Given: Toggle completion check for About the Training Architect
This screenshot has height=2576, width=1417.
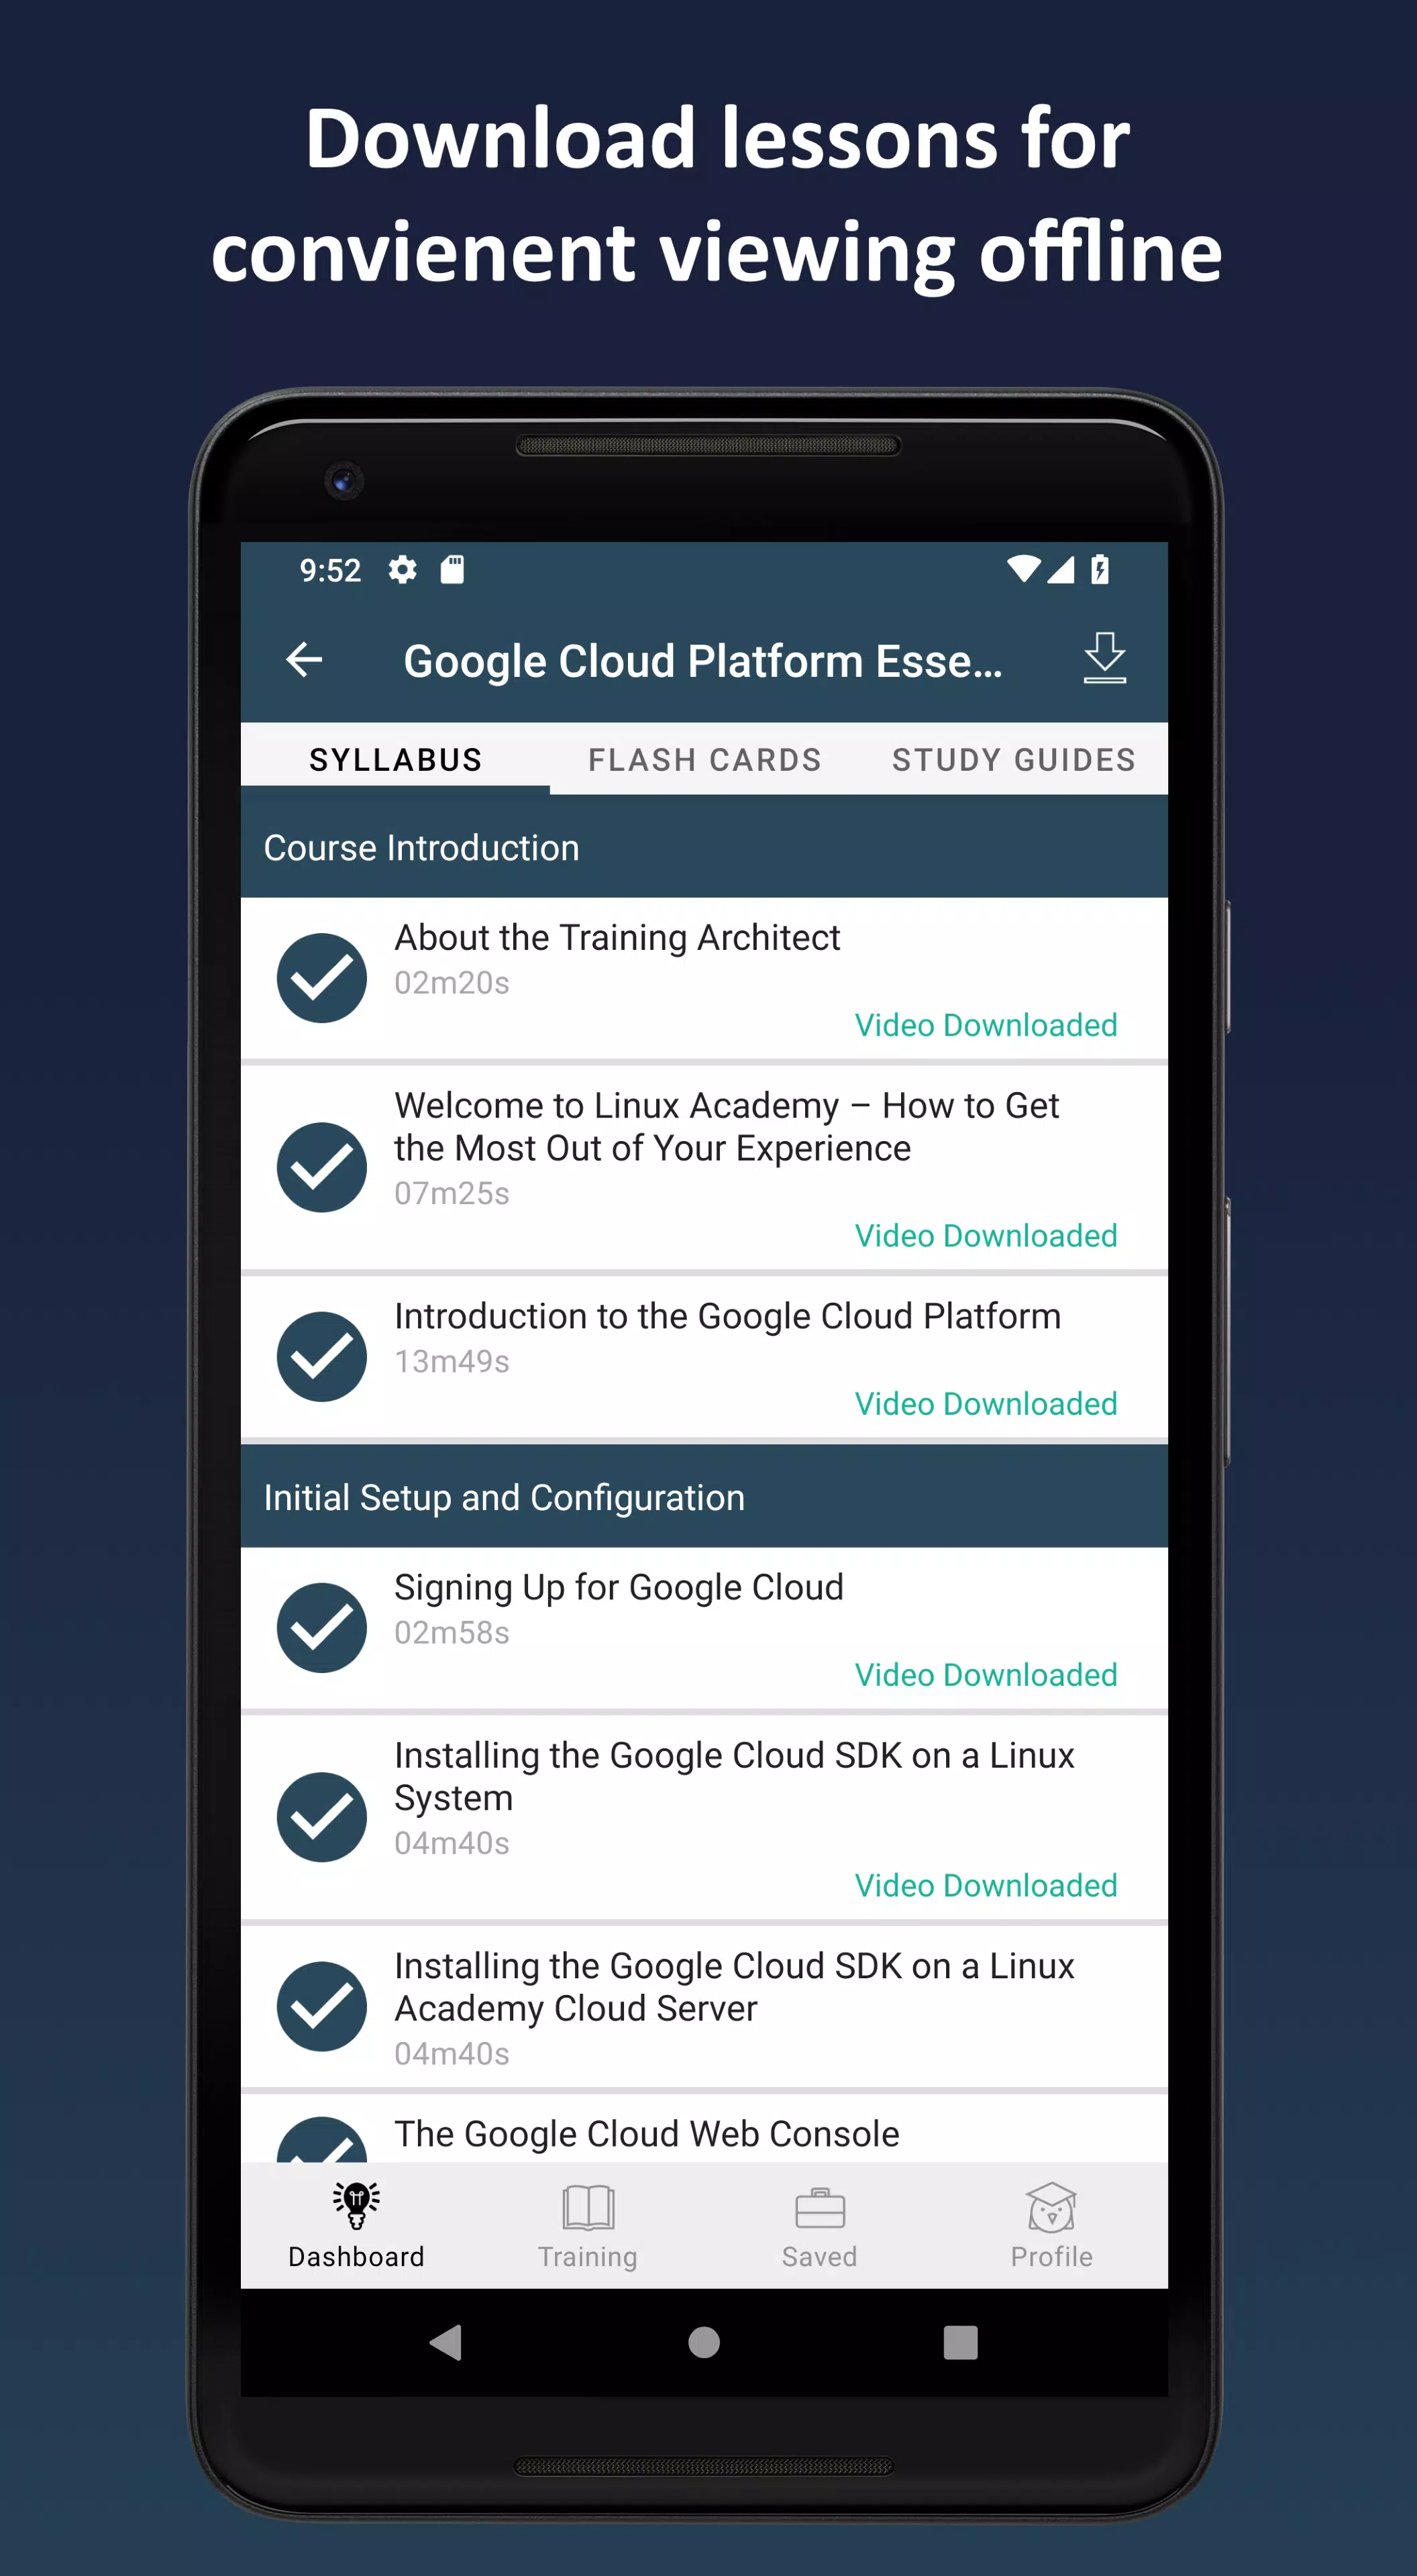Looking at the screenshot, I should click(x=321, y=978).
